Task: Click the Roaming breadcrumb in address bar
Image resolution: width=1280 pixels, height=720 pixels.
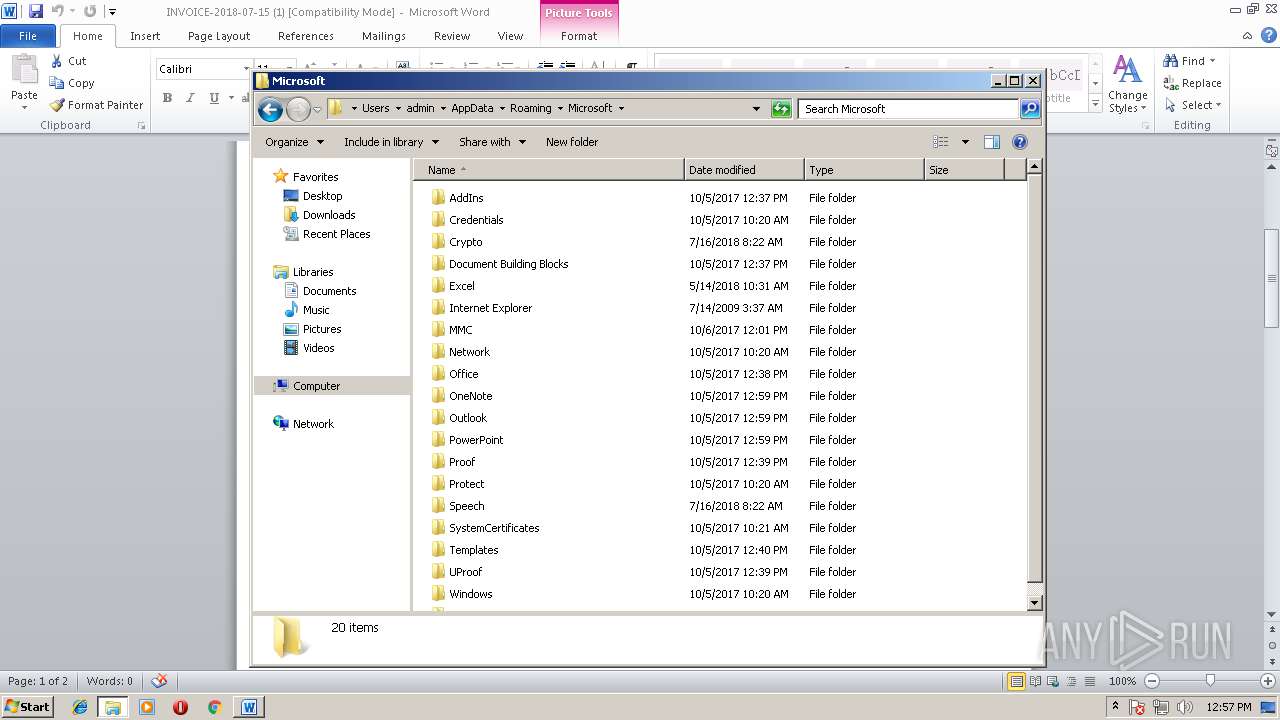Action: [531, 109]
